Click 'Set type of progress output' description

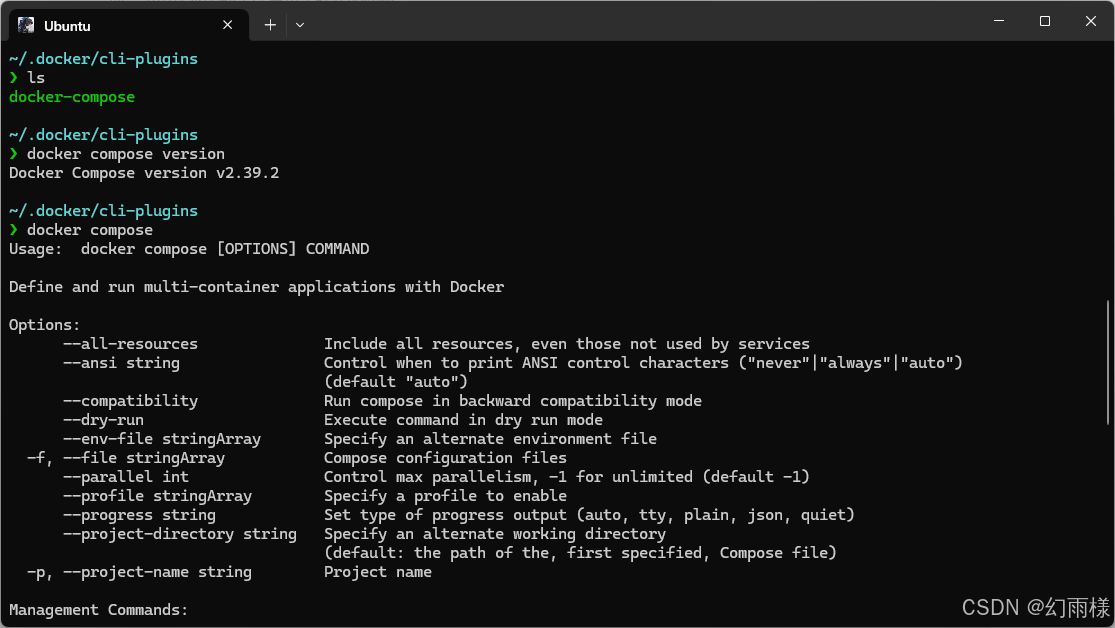pos(589,515)
